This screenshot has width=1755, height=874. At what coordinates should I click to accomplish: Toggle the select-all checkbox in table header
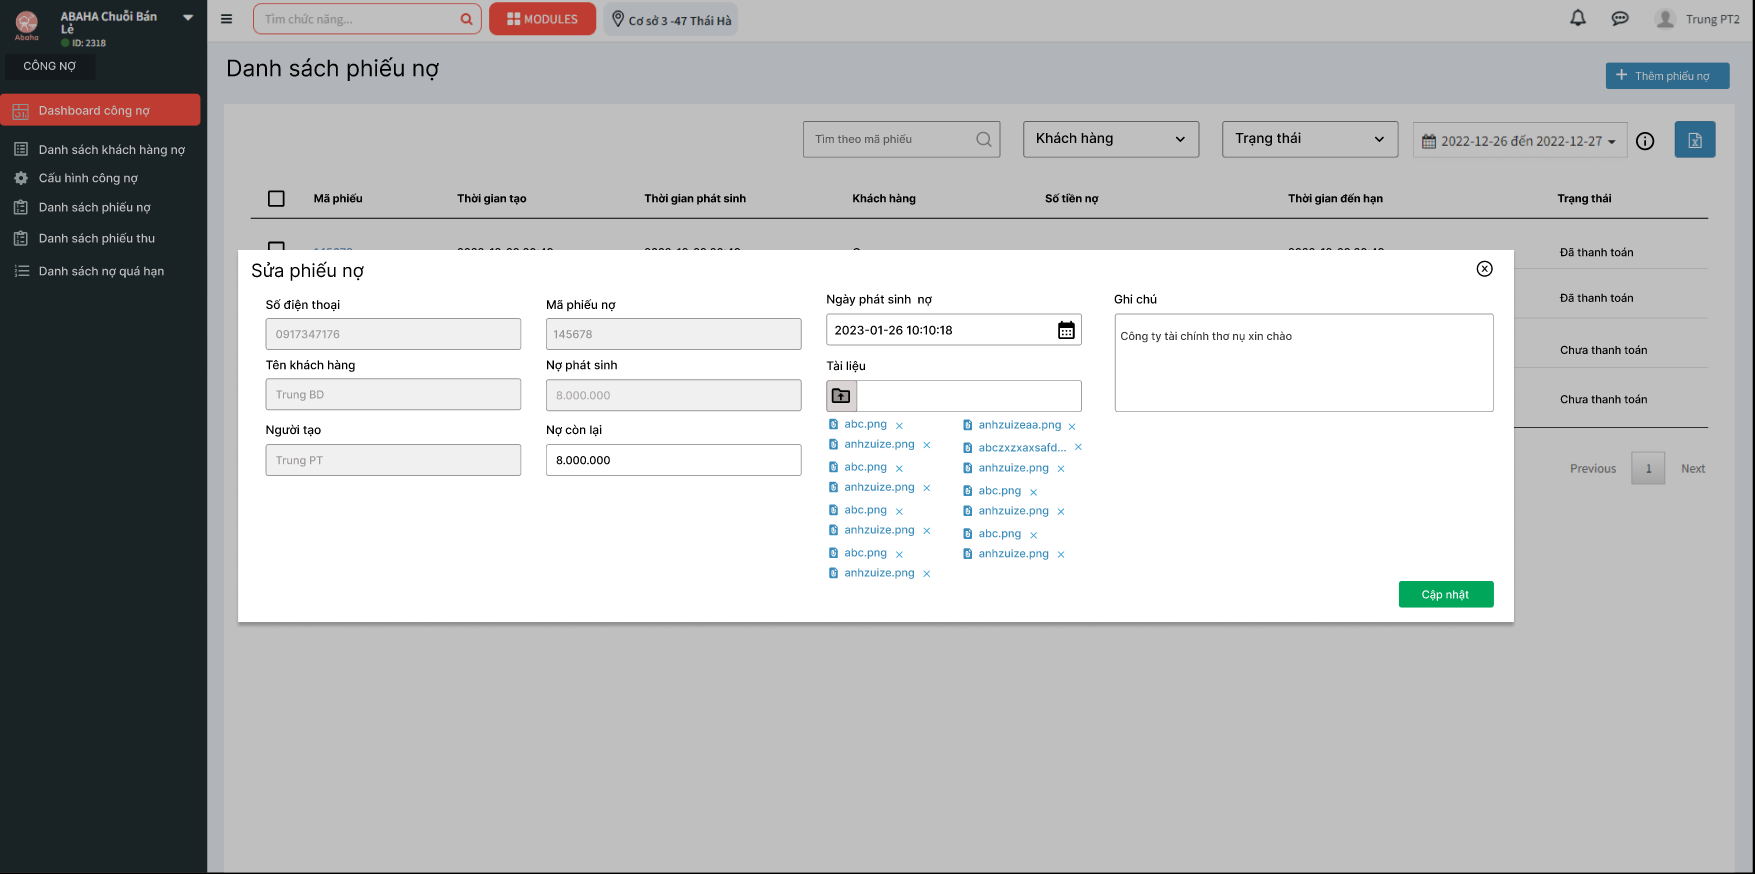[x=277, y=199]
